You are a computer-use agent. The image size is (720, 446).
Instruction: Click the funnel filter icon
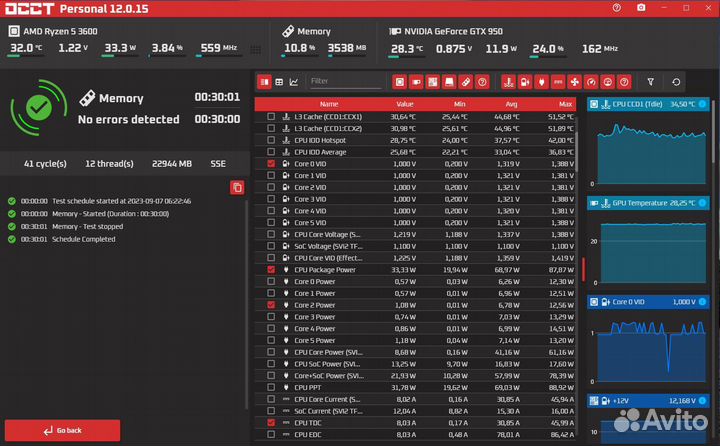pos(651,81)
